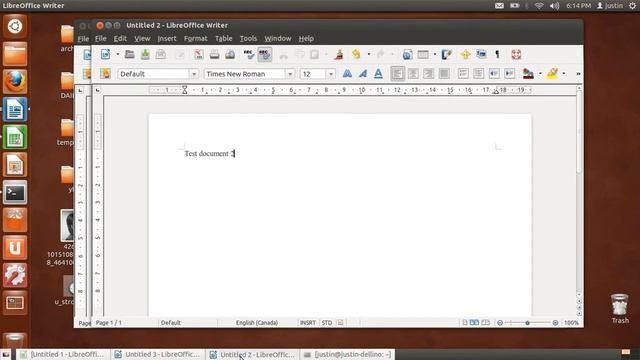Open the Edit menu
The width and height of the screenshot is (640, 360).
coord(120,38)
